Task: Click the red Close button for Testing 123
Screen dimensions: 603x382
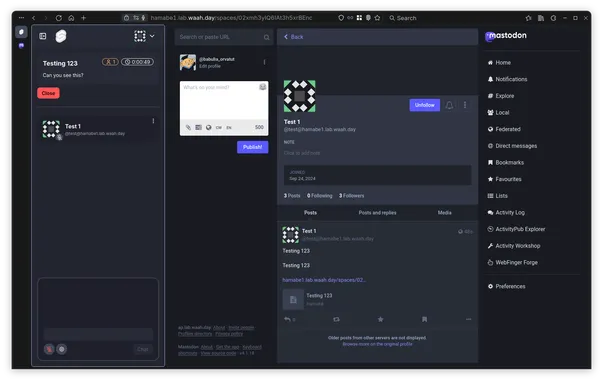Action: coord(48,93)
